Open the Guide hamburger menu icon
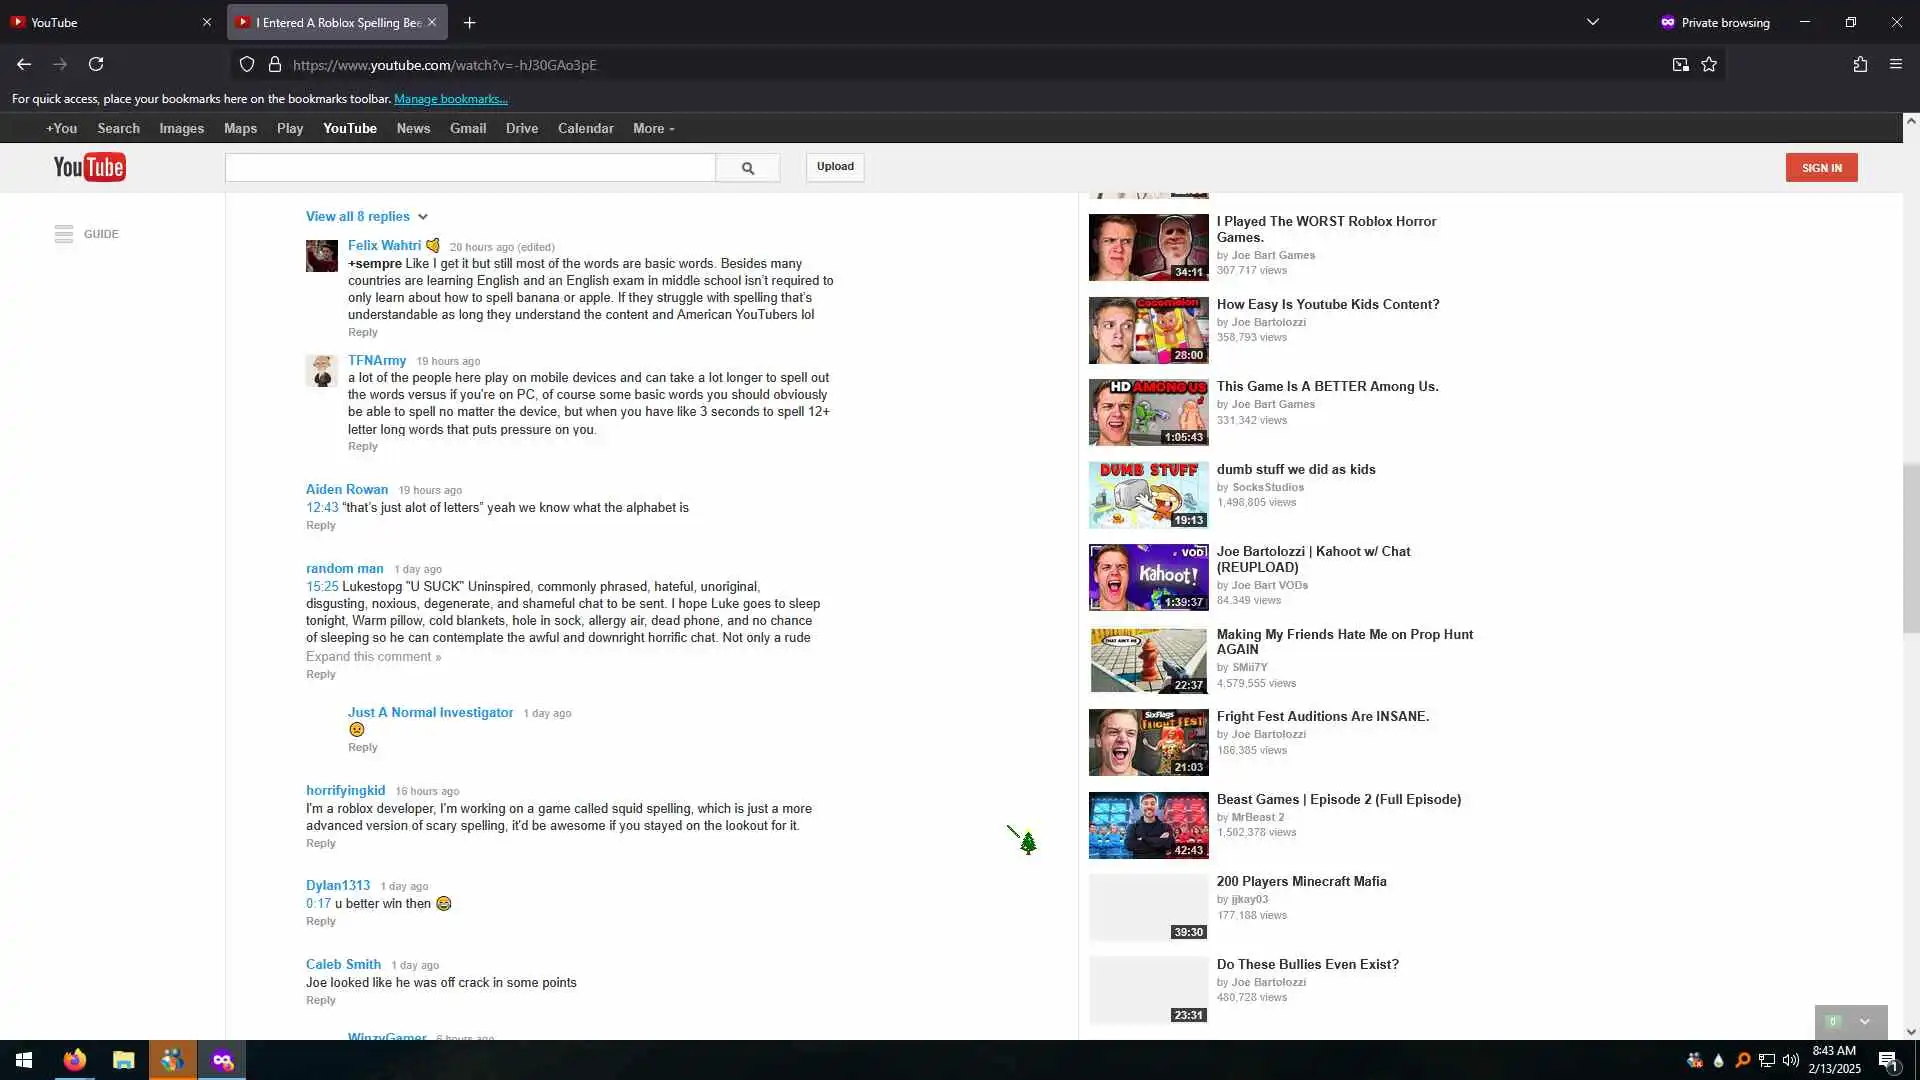1920x1080 pixels. (x=64, y=234)
